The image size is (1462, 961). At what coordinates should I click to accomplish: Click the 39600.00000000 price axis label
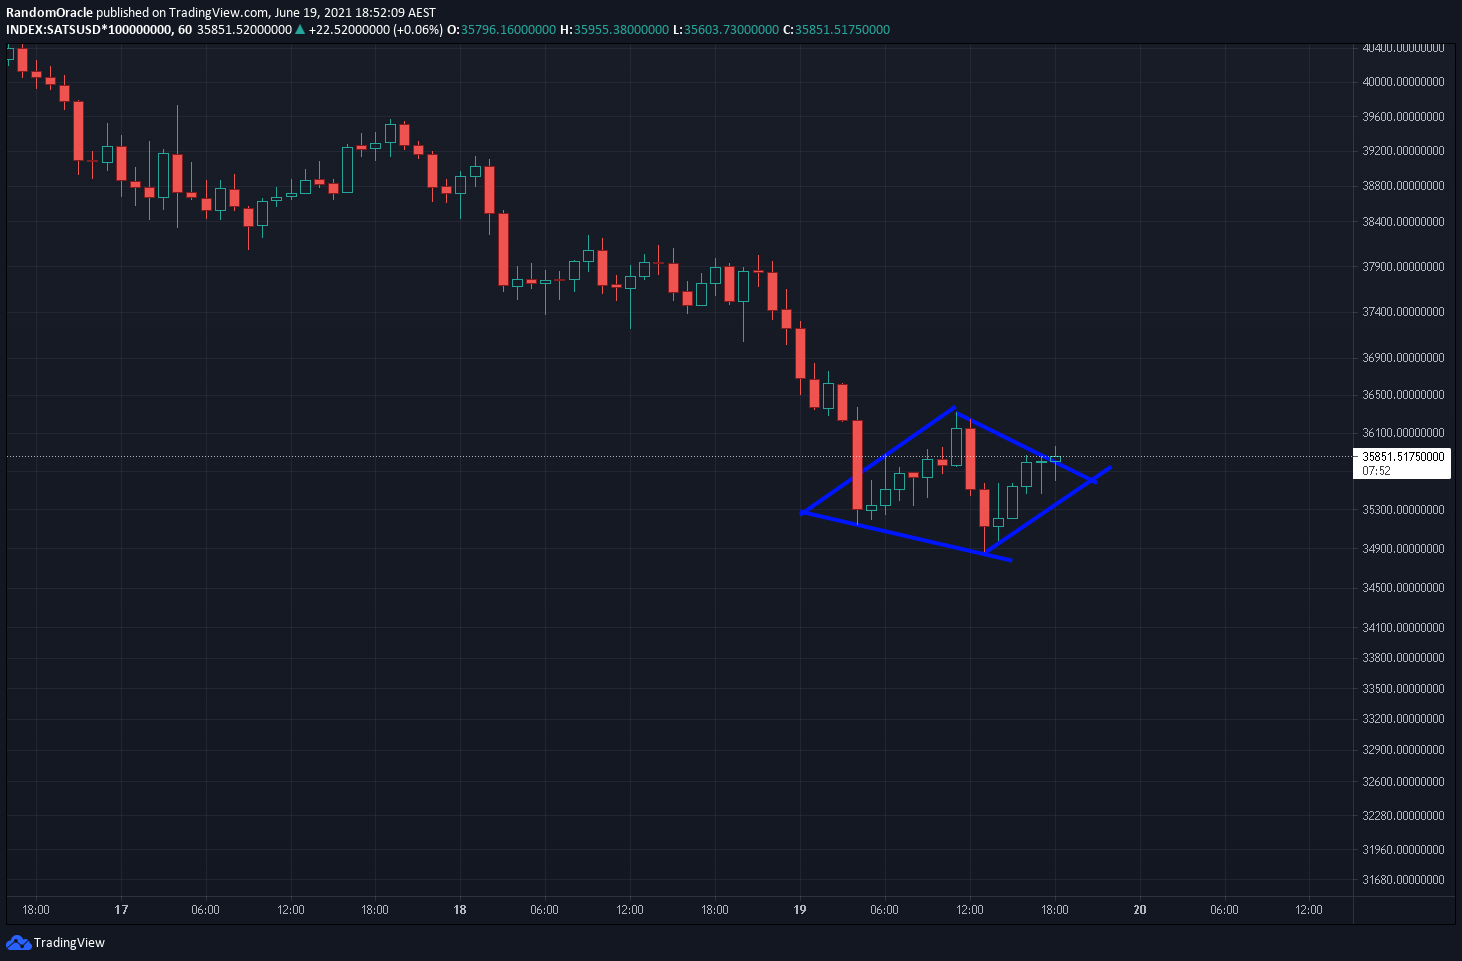tap(1403, 117)
